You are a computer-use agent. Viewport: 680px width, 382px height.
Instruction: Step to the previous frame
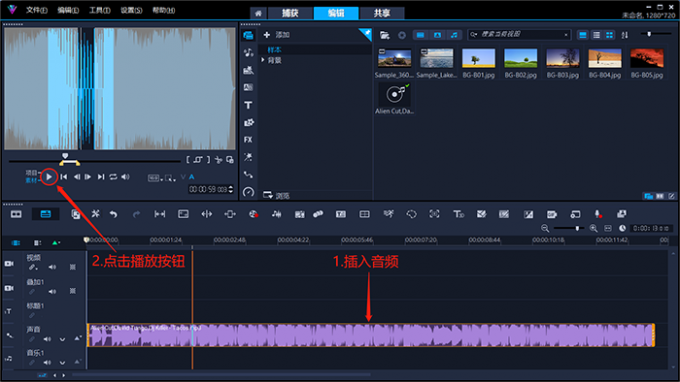(x=77, y=176)
